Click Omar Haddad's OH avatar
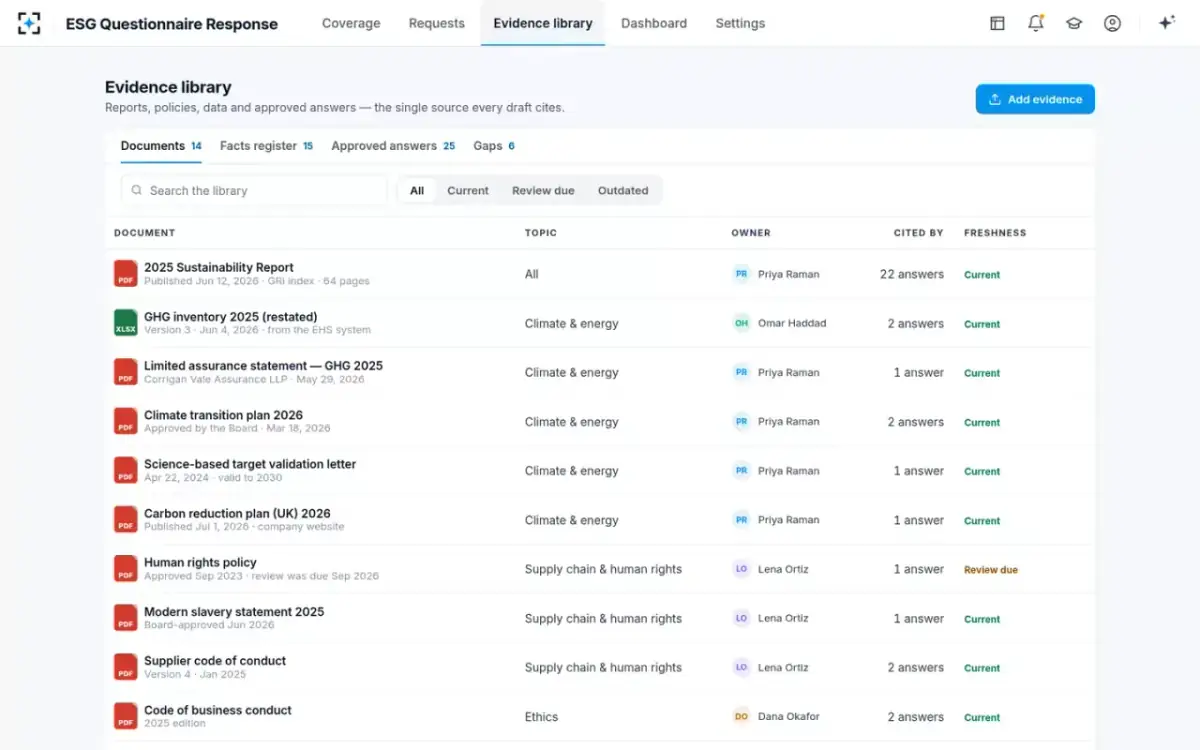 (741, 323)
